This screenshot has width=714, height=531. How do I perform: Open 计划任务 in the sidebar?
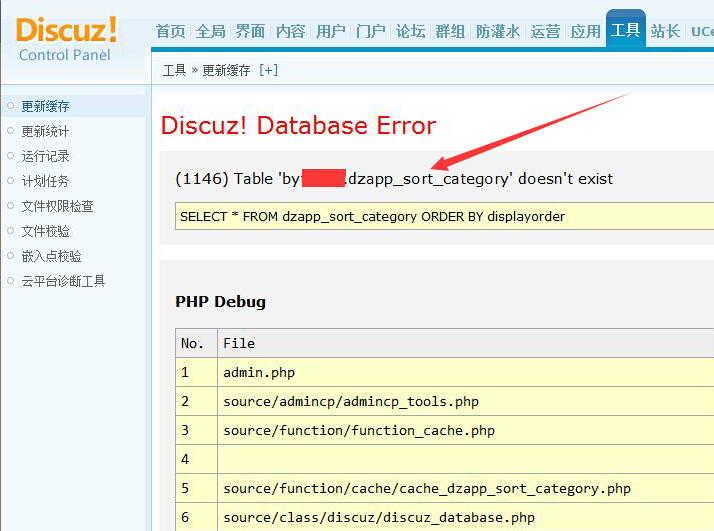pos(46,181)
